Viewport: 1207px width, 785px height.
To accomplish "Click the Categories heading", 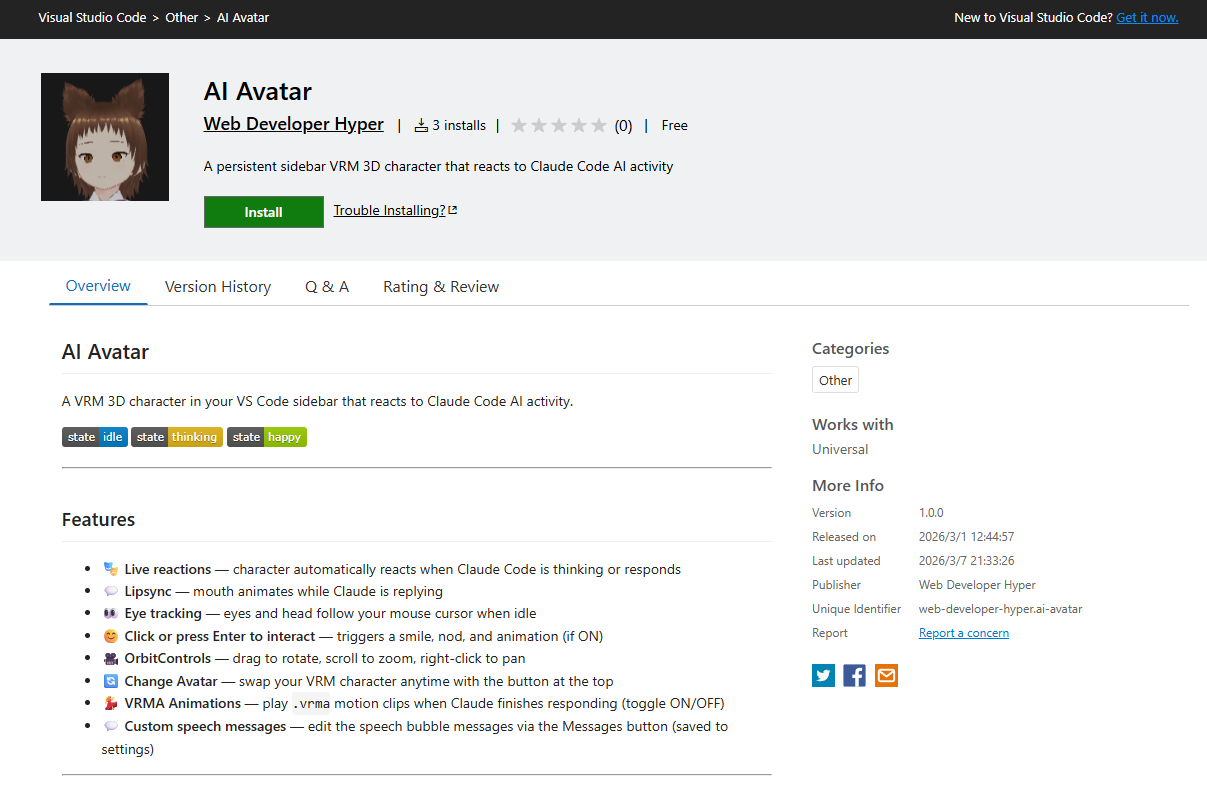I will tap(850, 348).
